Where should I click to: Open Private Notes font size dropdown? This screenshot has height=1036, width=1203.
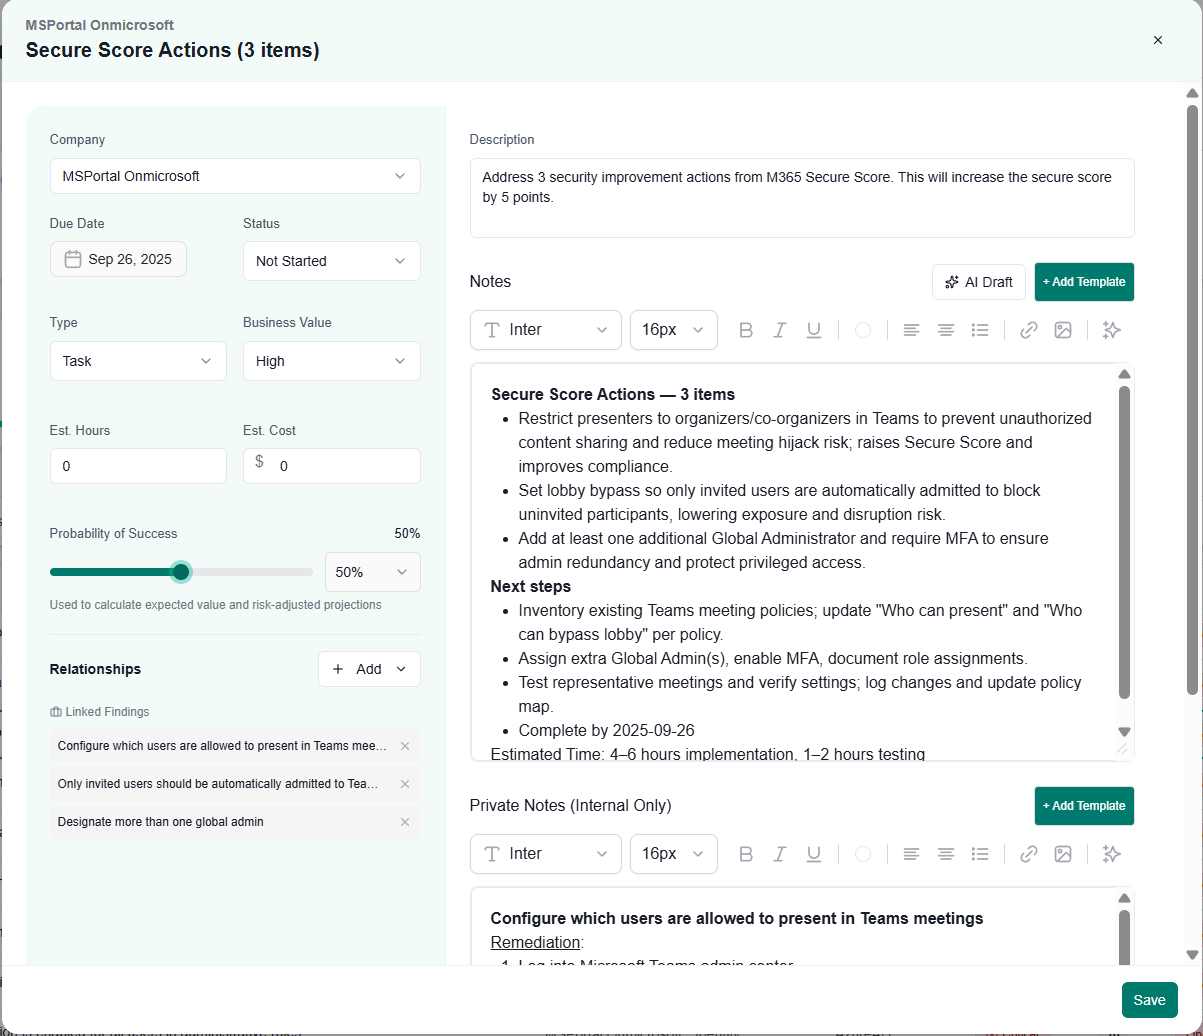coord(674,854)
